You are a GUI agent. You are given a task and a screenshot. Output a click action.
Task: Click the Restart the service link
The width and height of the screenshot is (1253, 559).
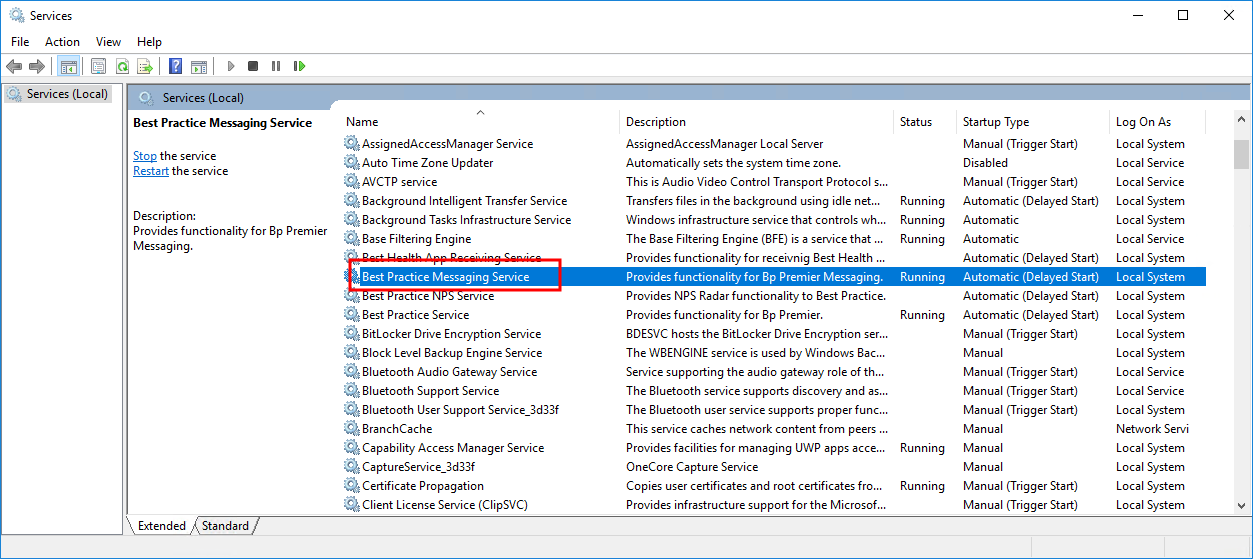pyautogui.click(x=151, y=171)
